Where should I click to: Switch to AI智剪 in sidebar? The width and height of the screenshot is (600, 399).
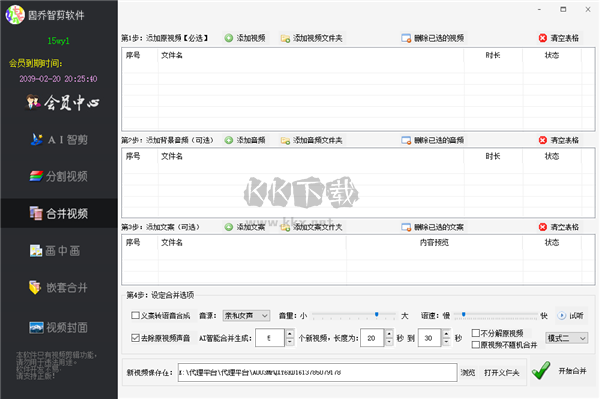coord(59,140)
